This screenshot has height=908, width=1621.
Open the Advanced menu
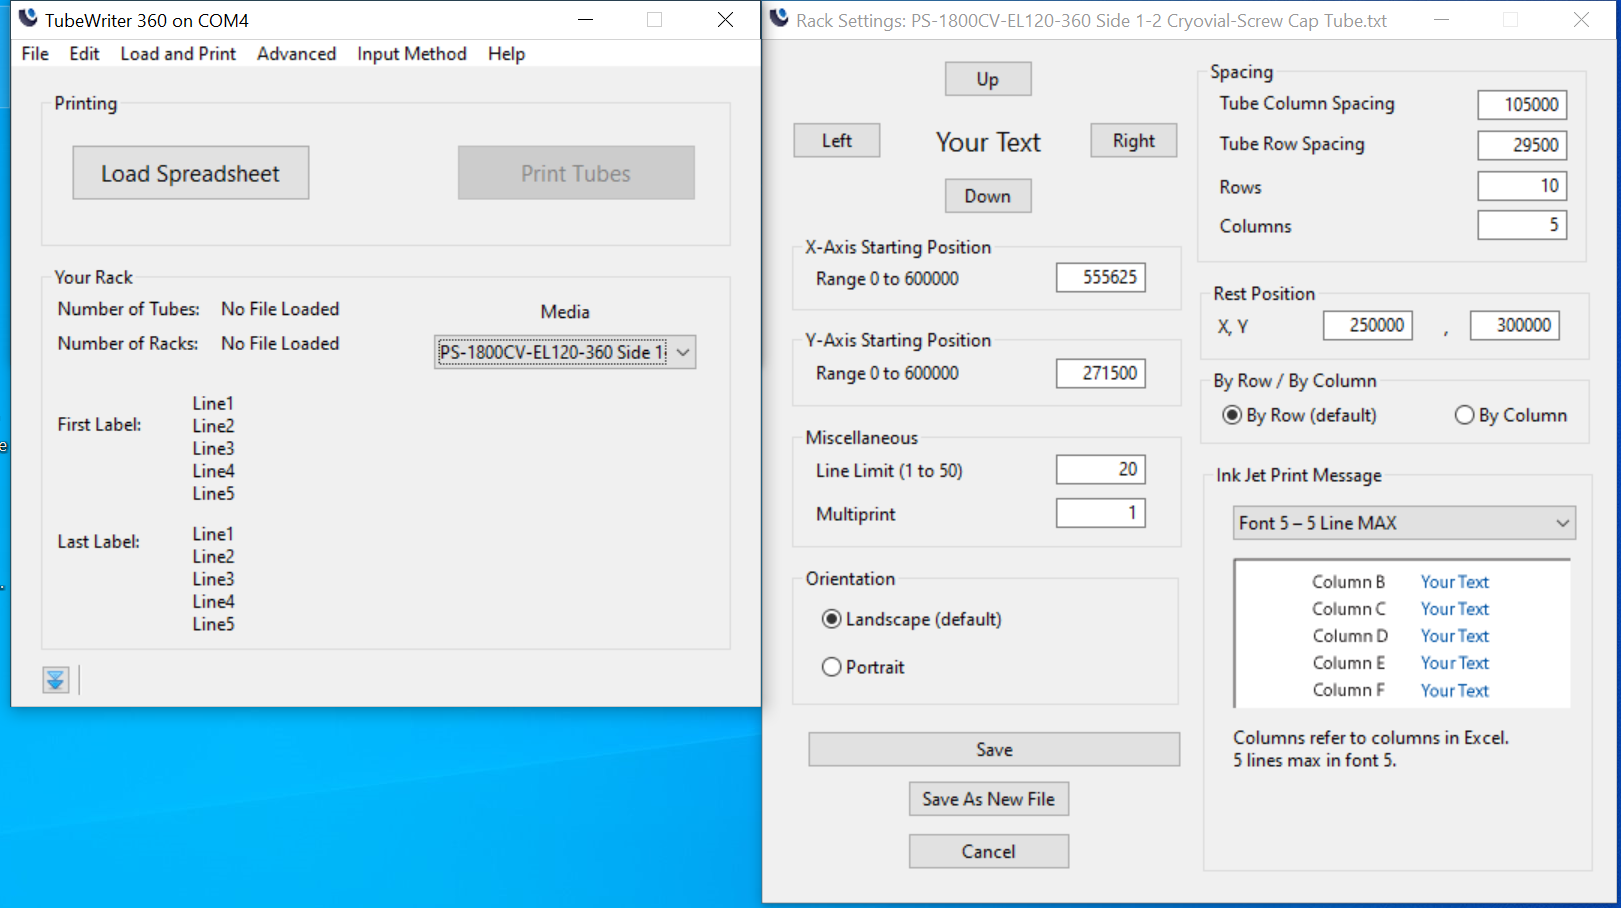tap(296, 54)
